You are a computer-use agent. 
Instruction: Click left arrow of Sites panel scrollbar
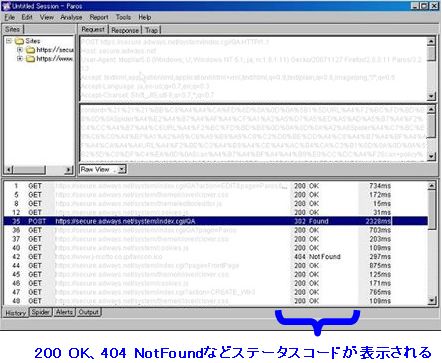tap(9, 170)
